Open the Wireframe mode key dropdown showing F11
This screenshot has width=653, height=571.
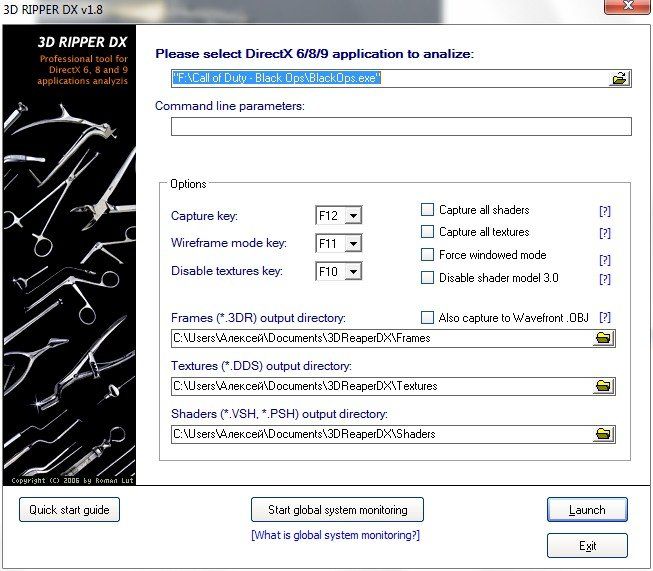pos(354,244)
